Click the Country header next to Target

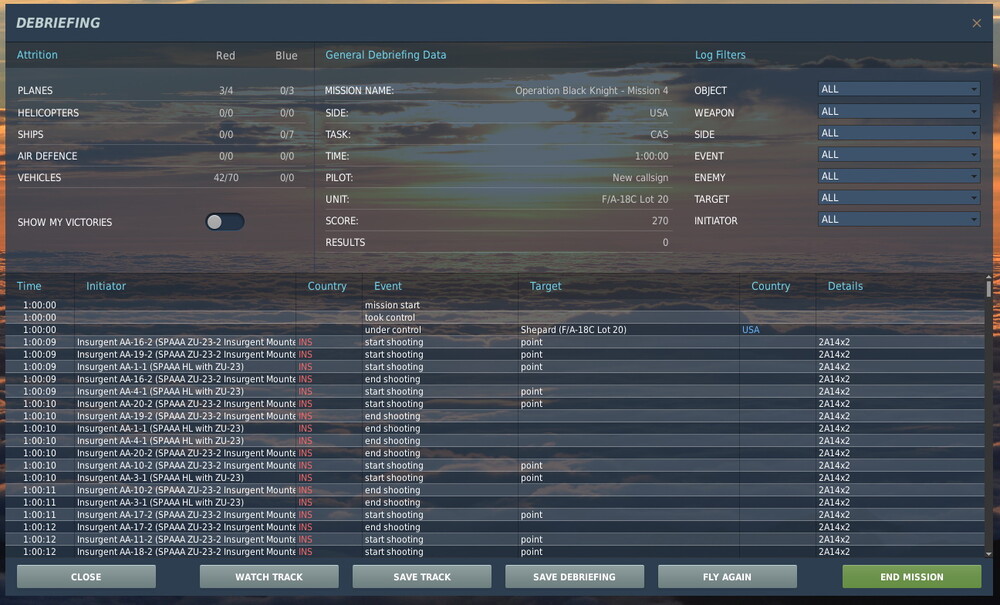[x=770, y=286]
